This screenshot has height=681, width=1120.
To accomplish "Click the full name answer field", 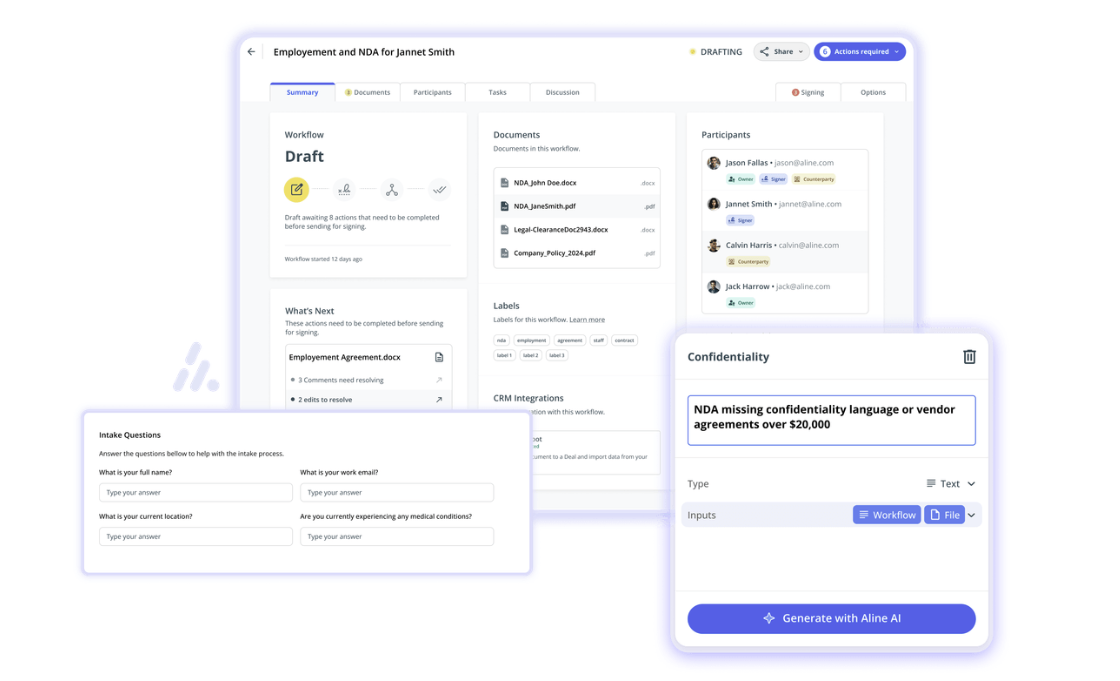I will (x=196, y=492).
